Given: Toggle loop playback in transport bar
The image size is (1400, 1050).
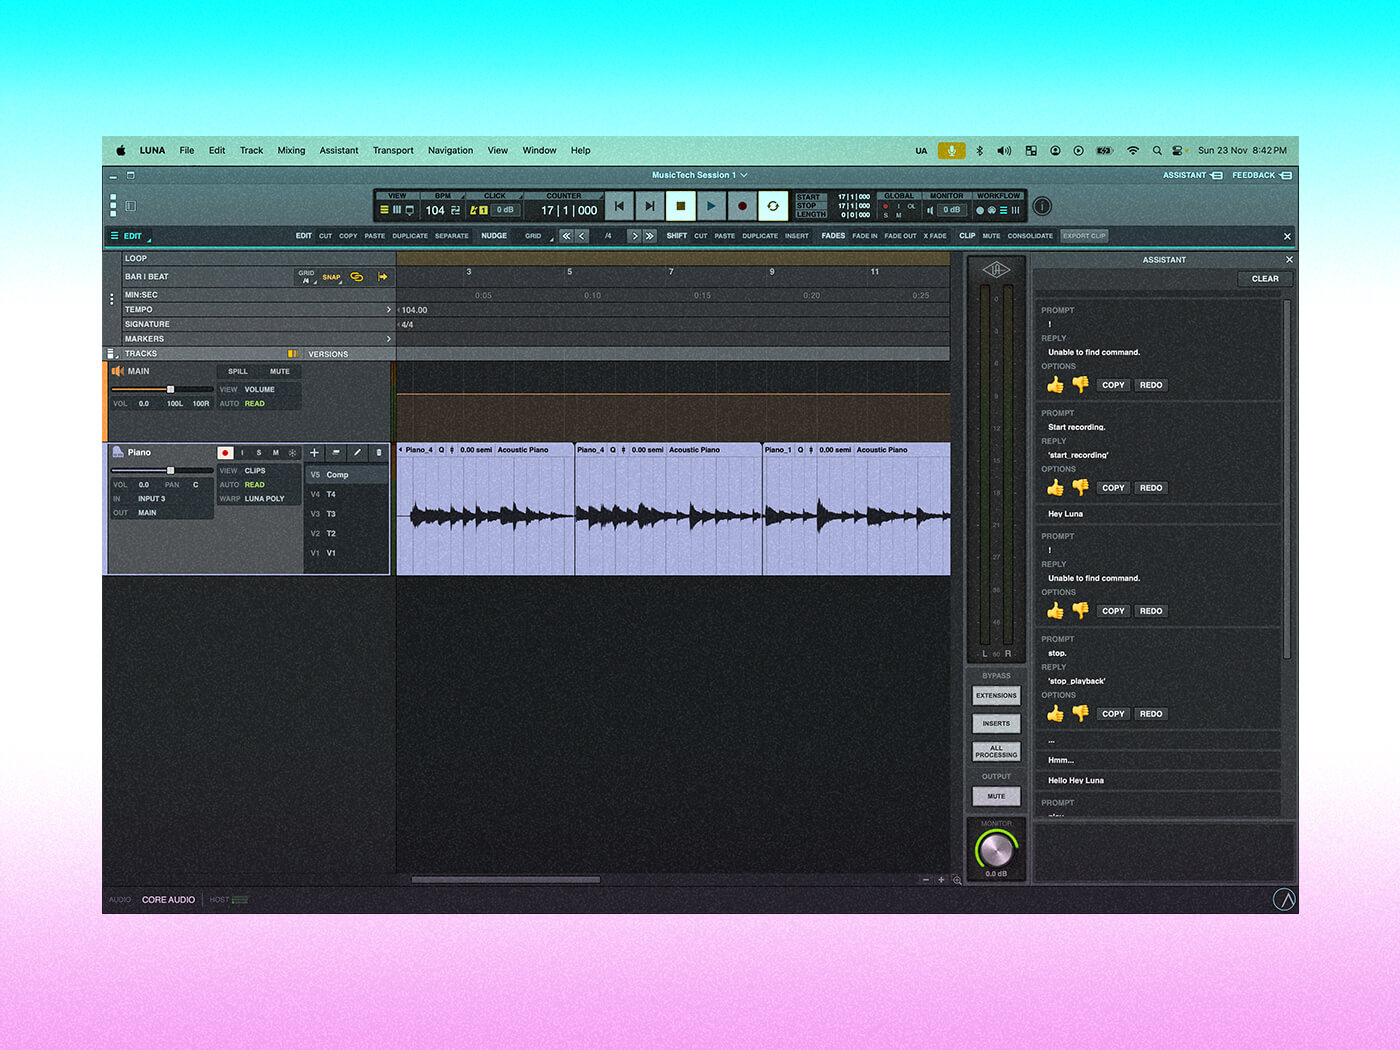Looking at the screenshot, I should (x=772, y=206).
